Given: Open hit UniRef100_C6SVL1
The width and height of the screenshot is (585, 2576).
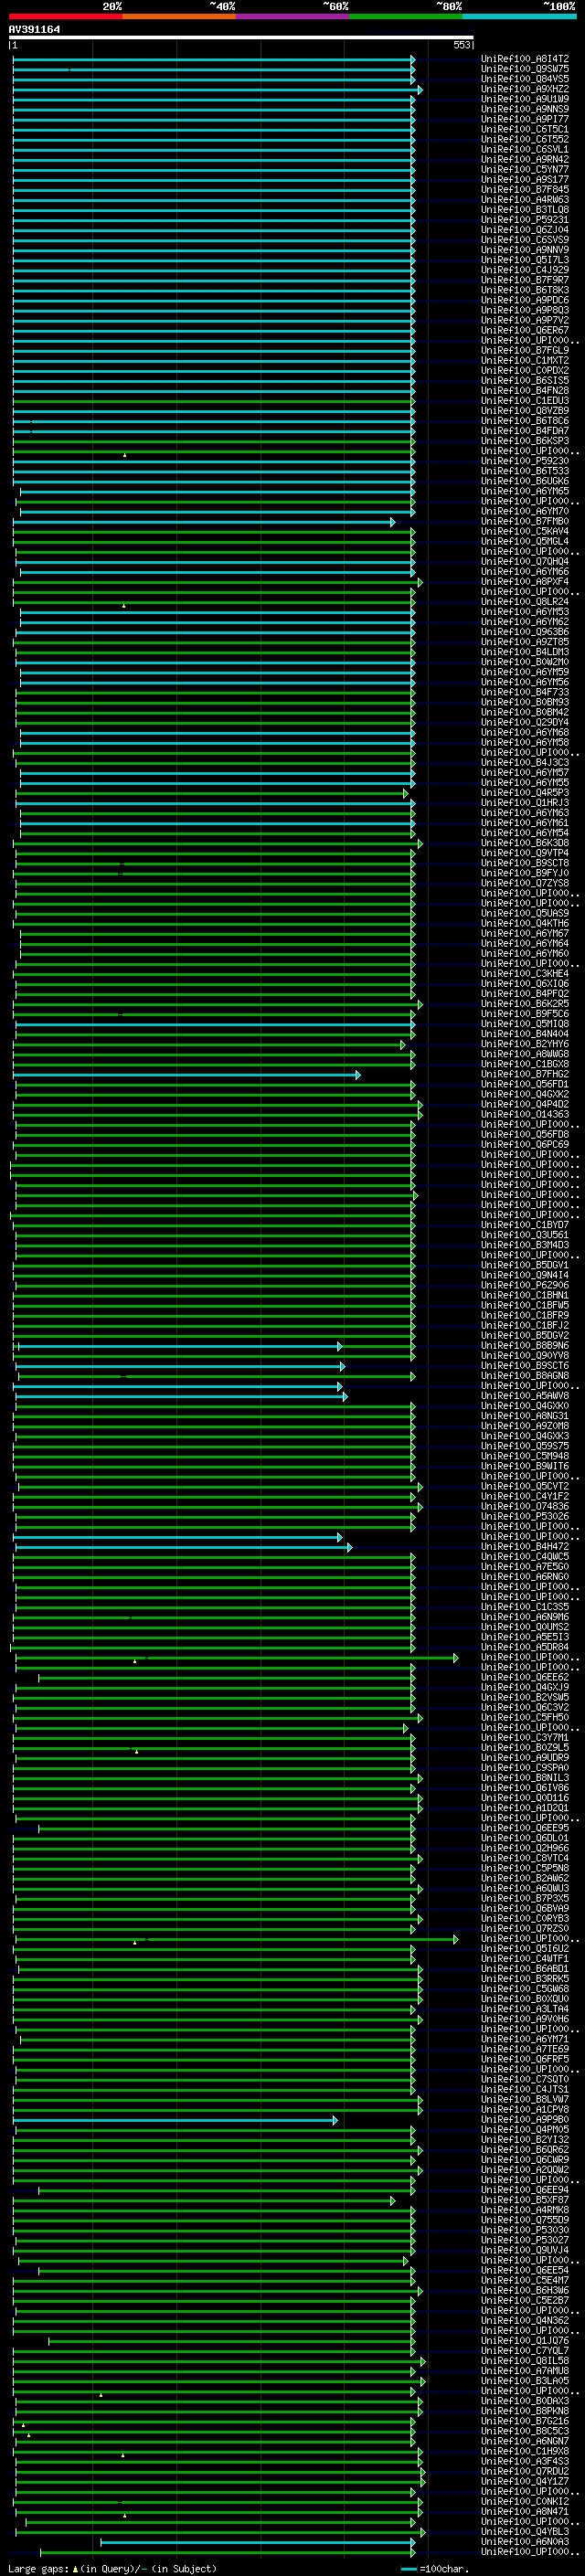Looking at the screenshot, I should click(525, 149).
